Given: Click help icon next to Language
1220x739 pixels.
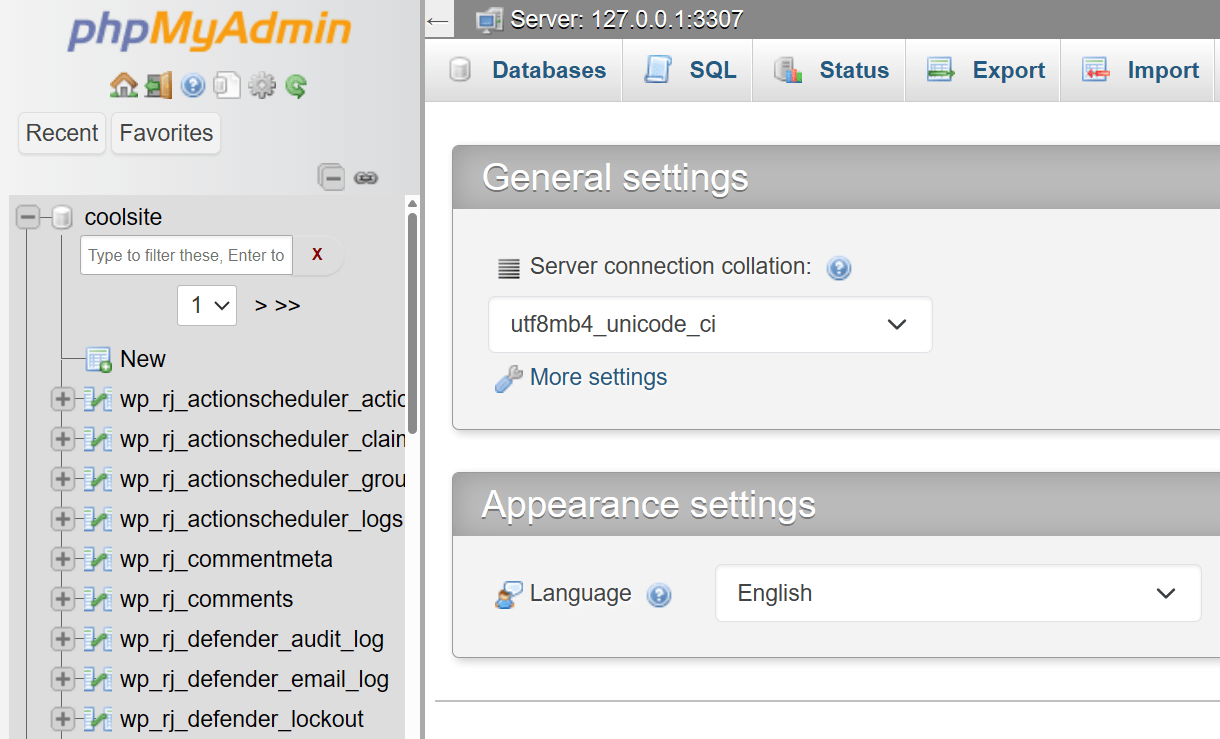Looking at the screenshot, I should [658, 595].
